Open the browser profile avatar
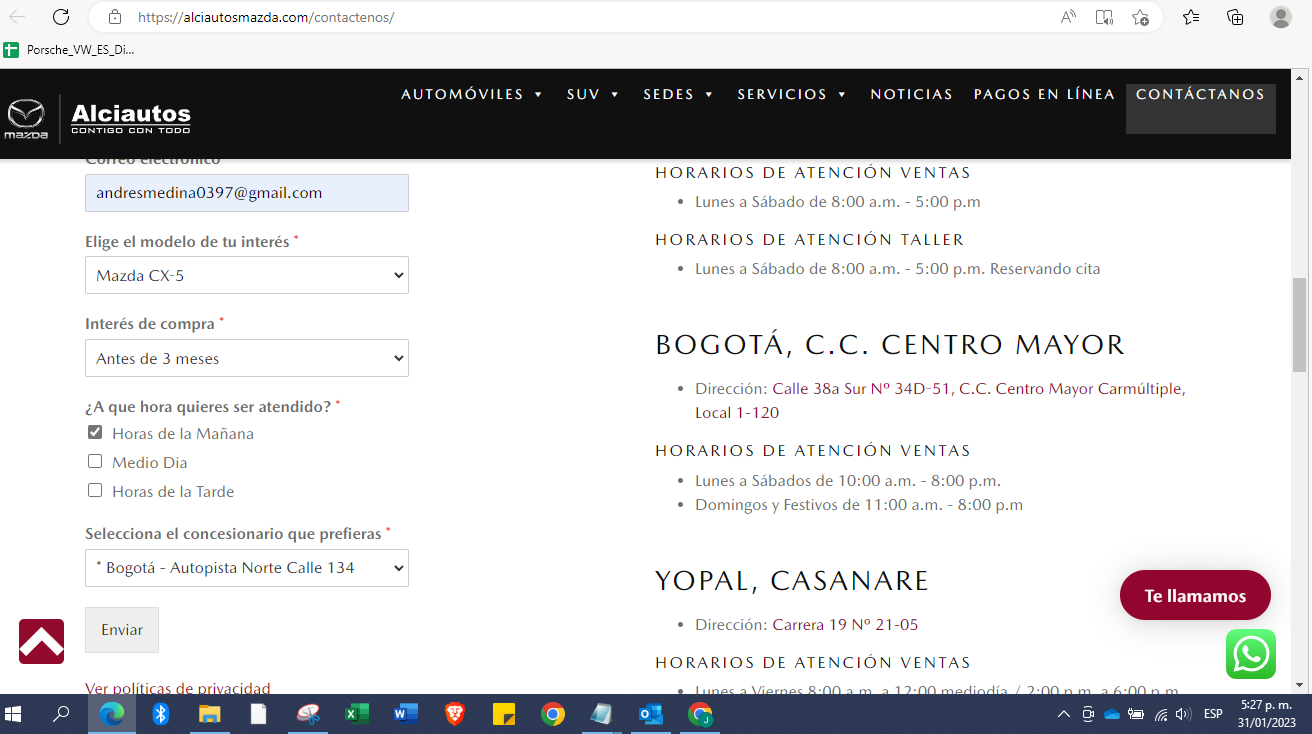This screenshot has height=734, width=1312. (1280, 17)
